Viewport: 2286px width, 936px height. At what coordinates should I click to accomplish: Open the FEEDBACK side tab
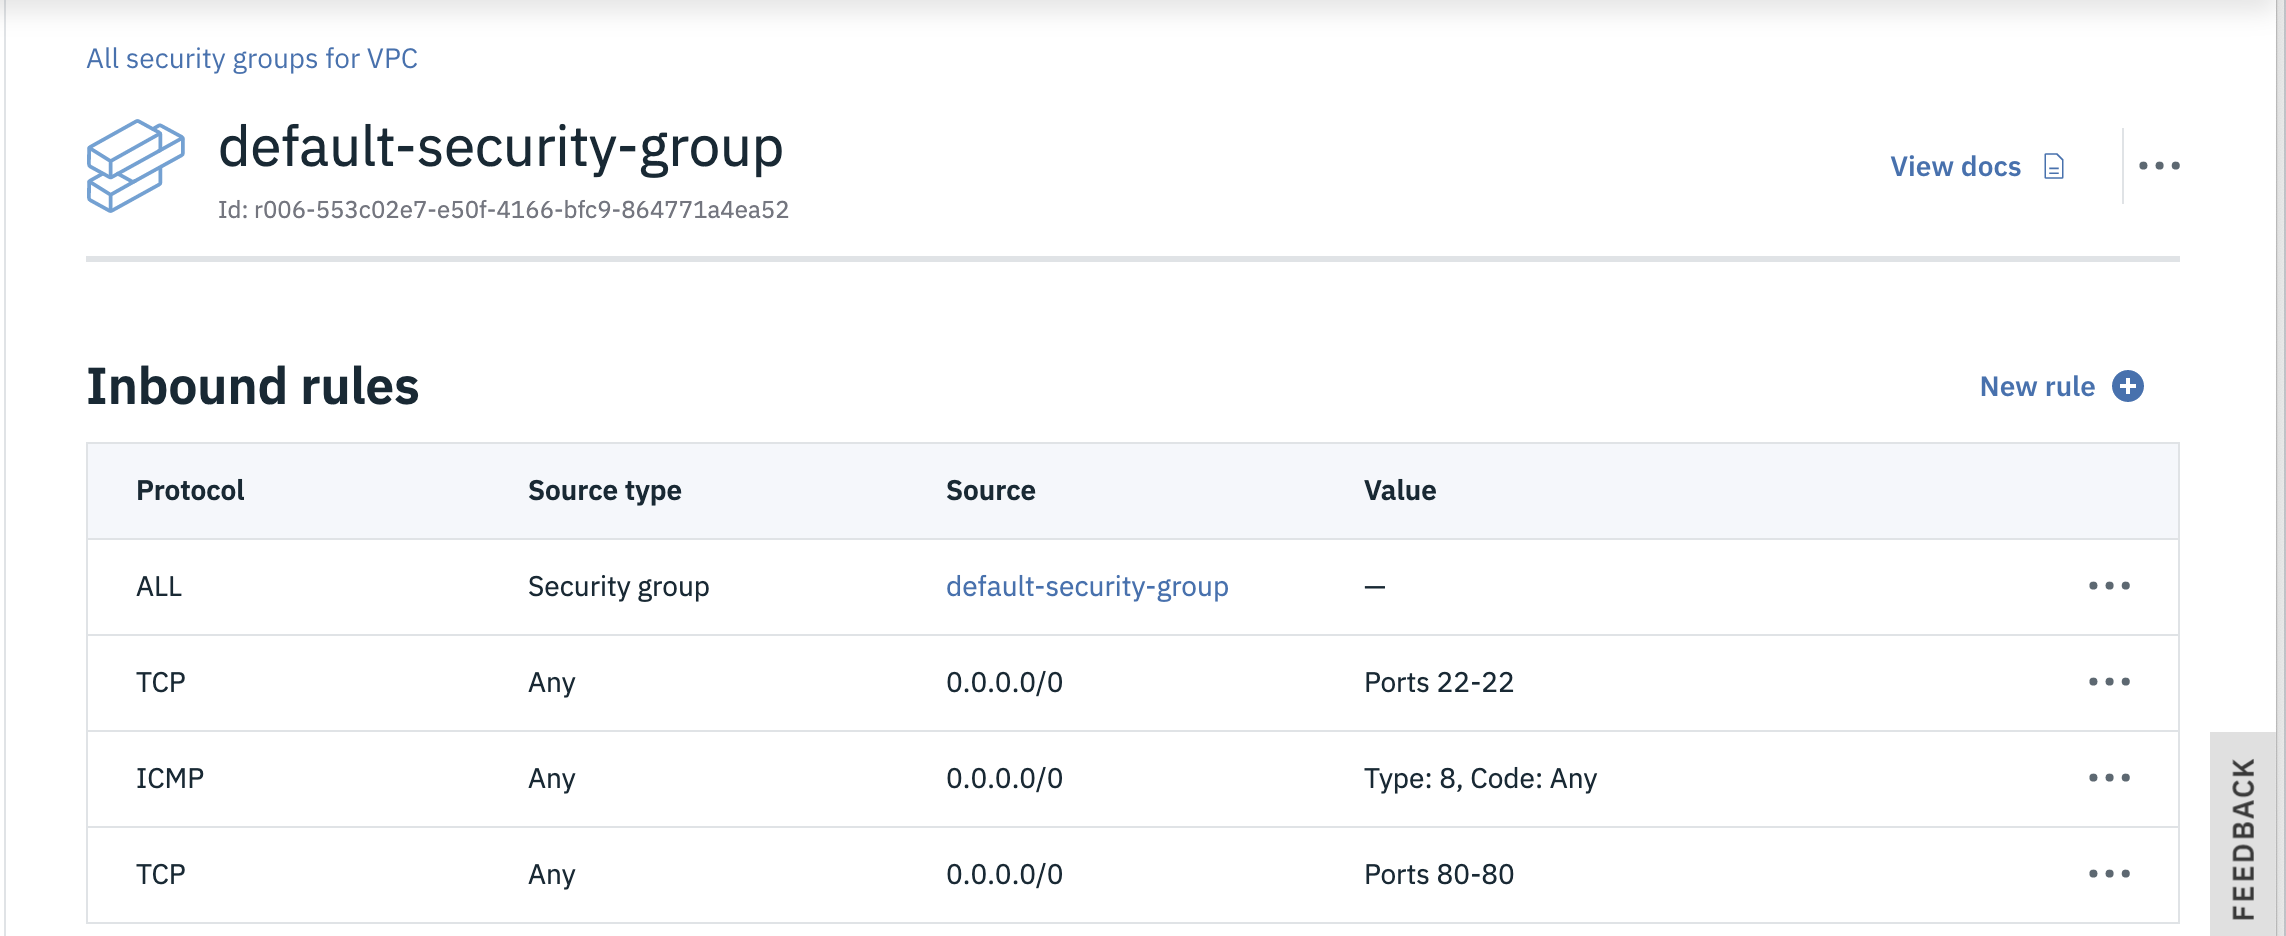[2244, 837]
